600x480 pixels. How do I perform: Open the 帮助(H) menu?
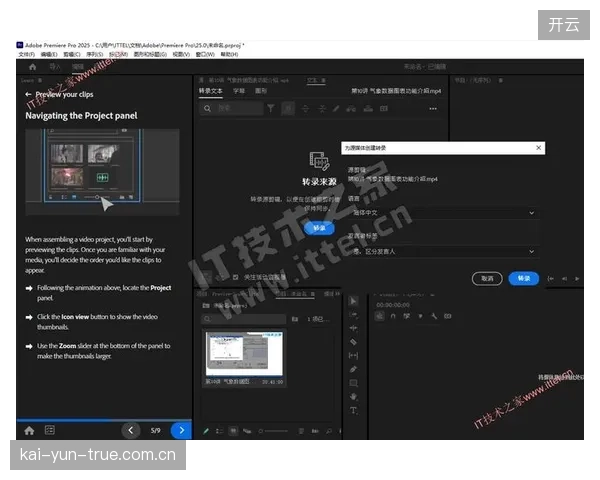(x=229, y=54)
